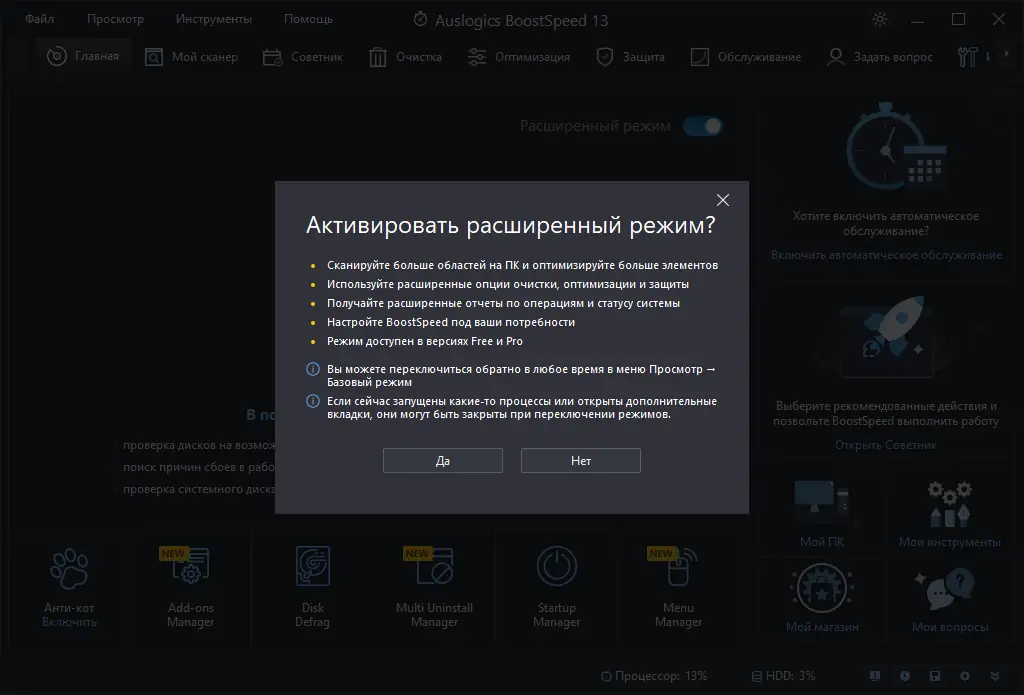1024x695 pixels.
Task: Switch to the Главная tab
Action: pyautogui.click(x=83, y=57)
